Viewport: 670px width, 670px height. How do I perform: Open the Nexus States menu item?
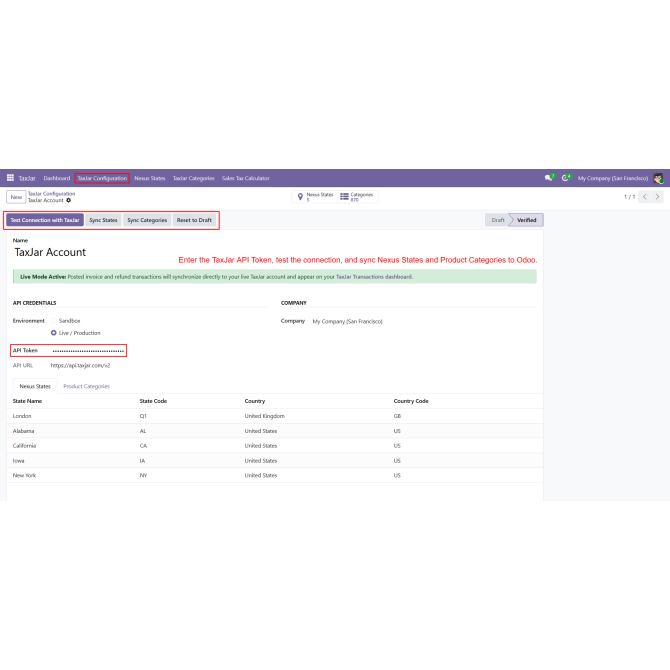click(x=150, y=178)
